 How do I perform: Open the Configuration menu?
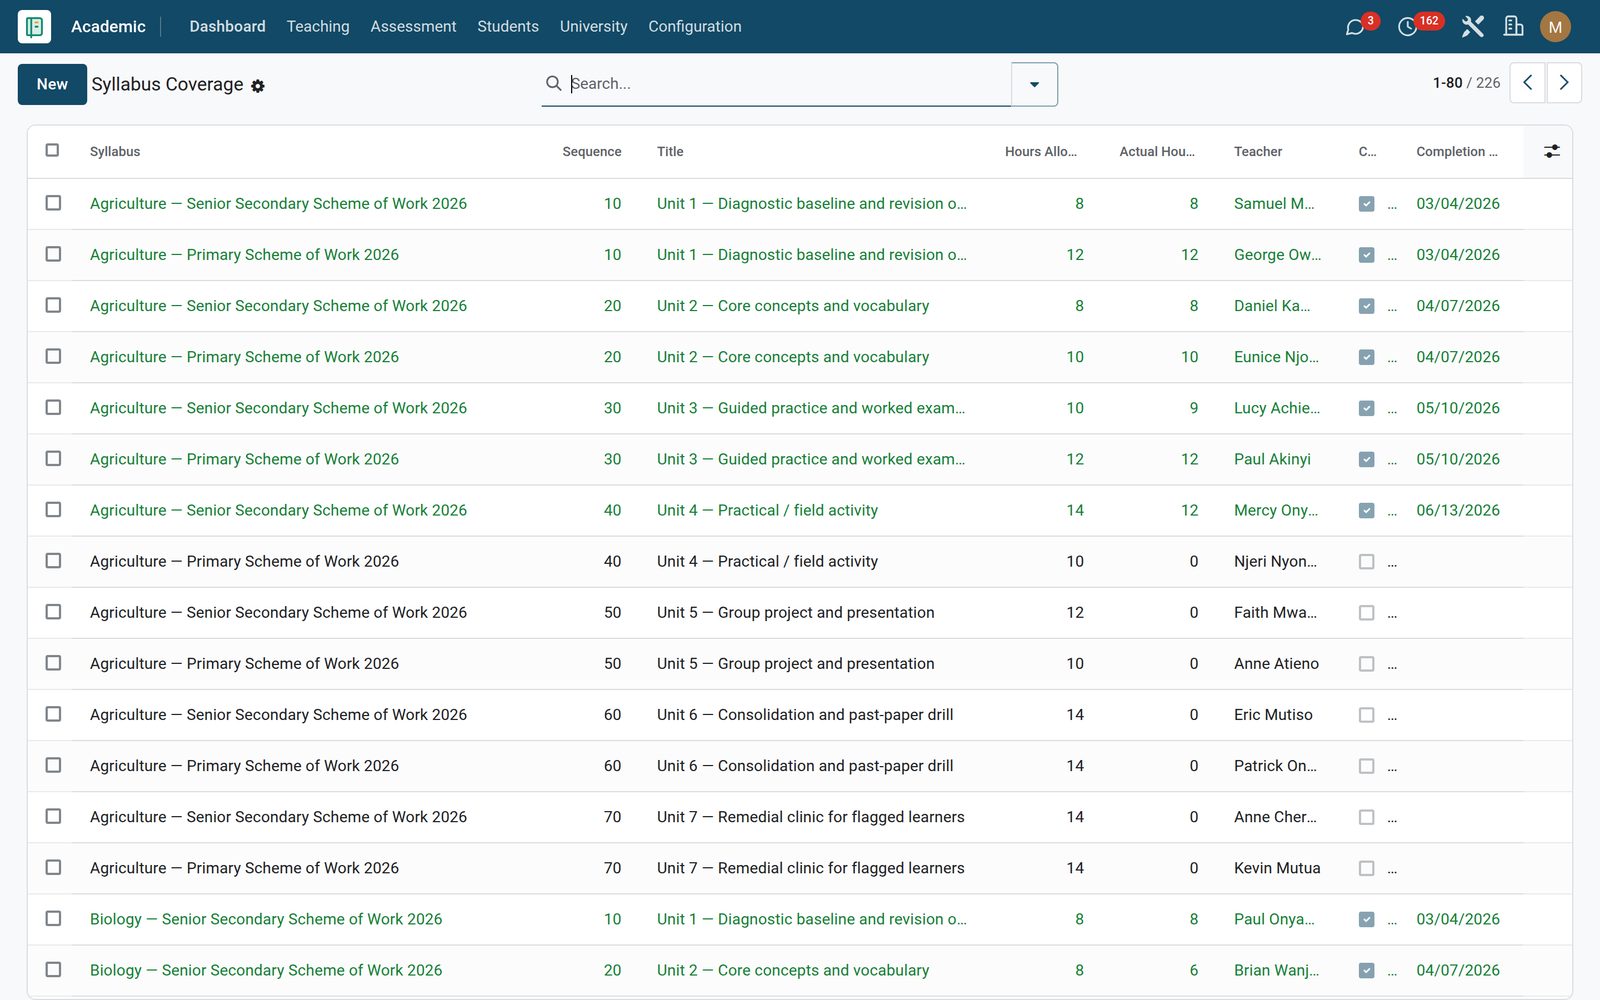(x=695, y=27)
